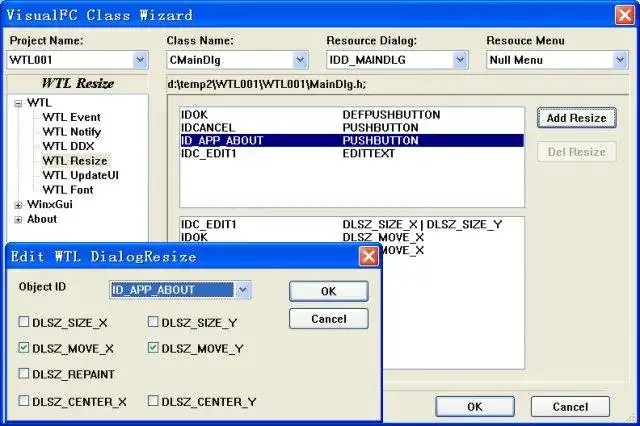The height and width of the screenshot is (426, 640).
Task: Open the Class Name combo box
Action: point(300,60)
